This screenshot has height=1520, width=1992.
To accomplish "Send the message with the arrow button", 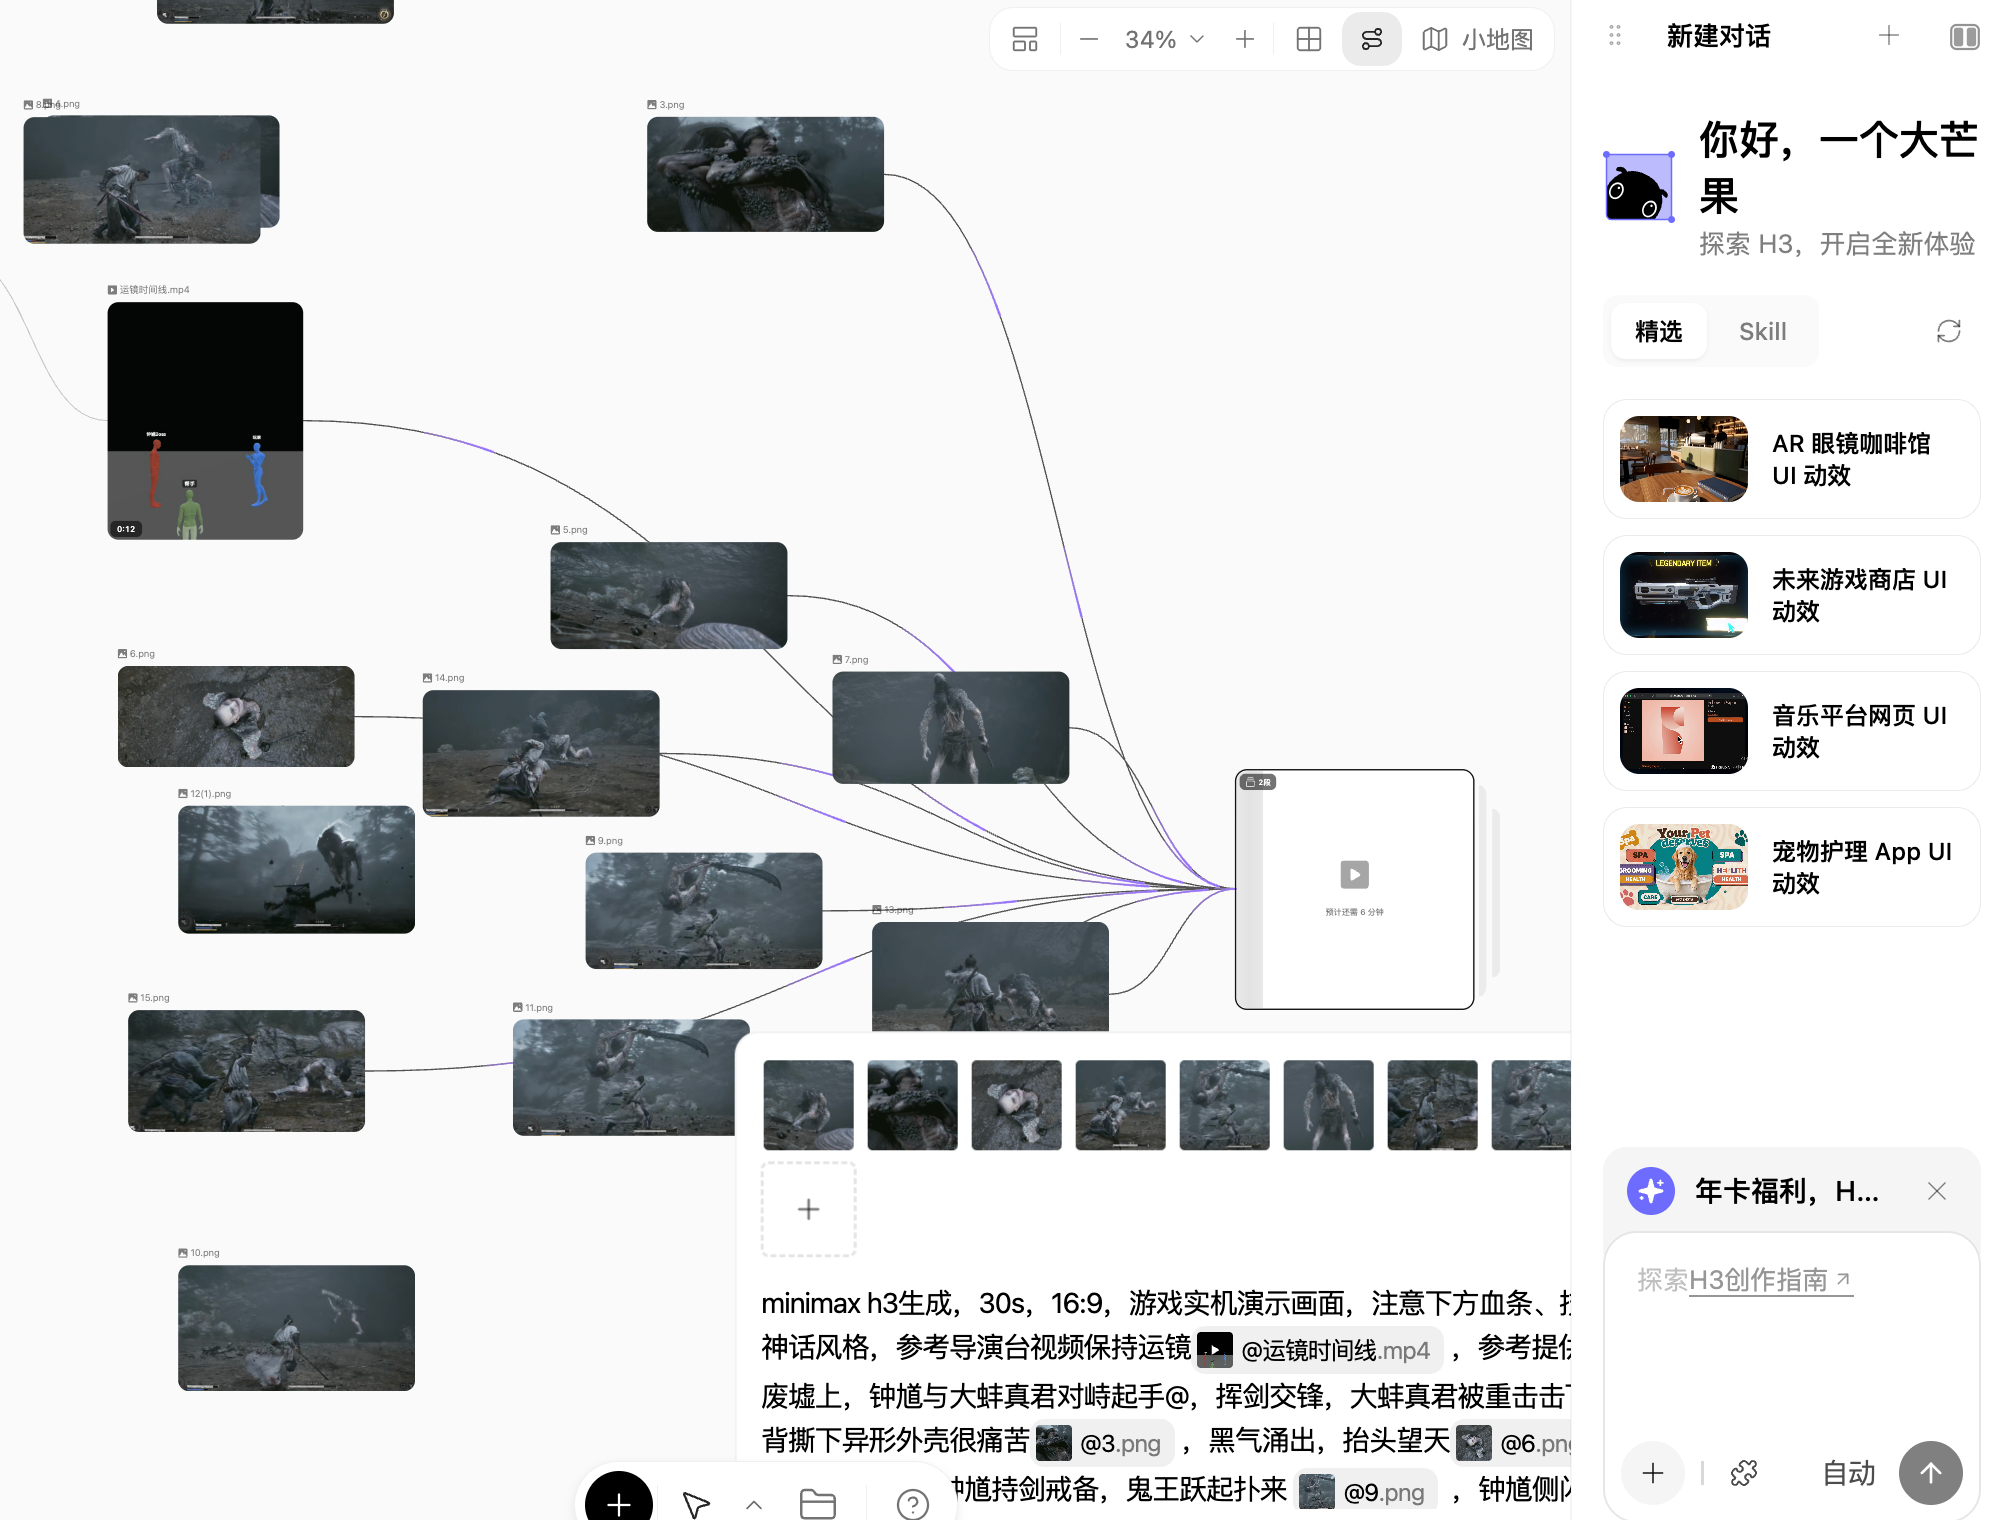I will click(1930, 1473).
